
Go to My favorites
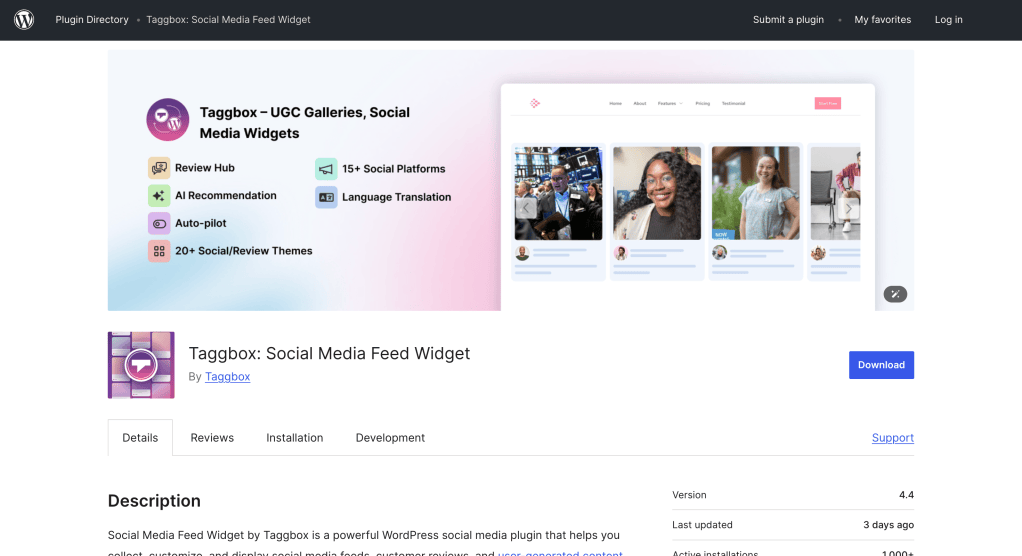[883, 20]
